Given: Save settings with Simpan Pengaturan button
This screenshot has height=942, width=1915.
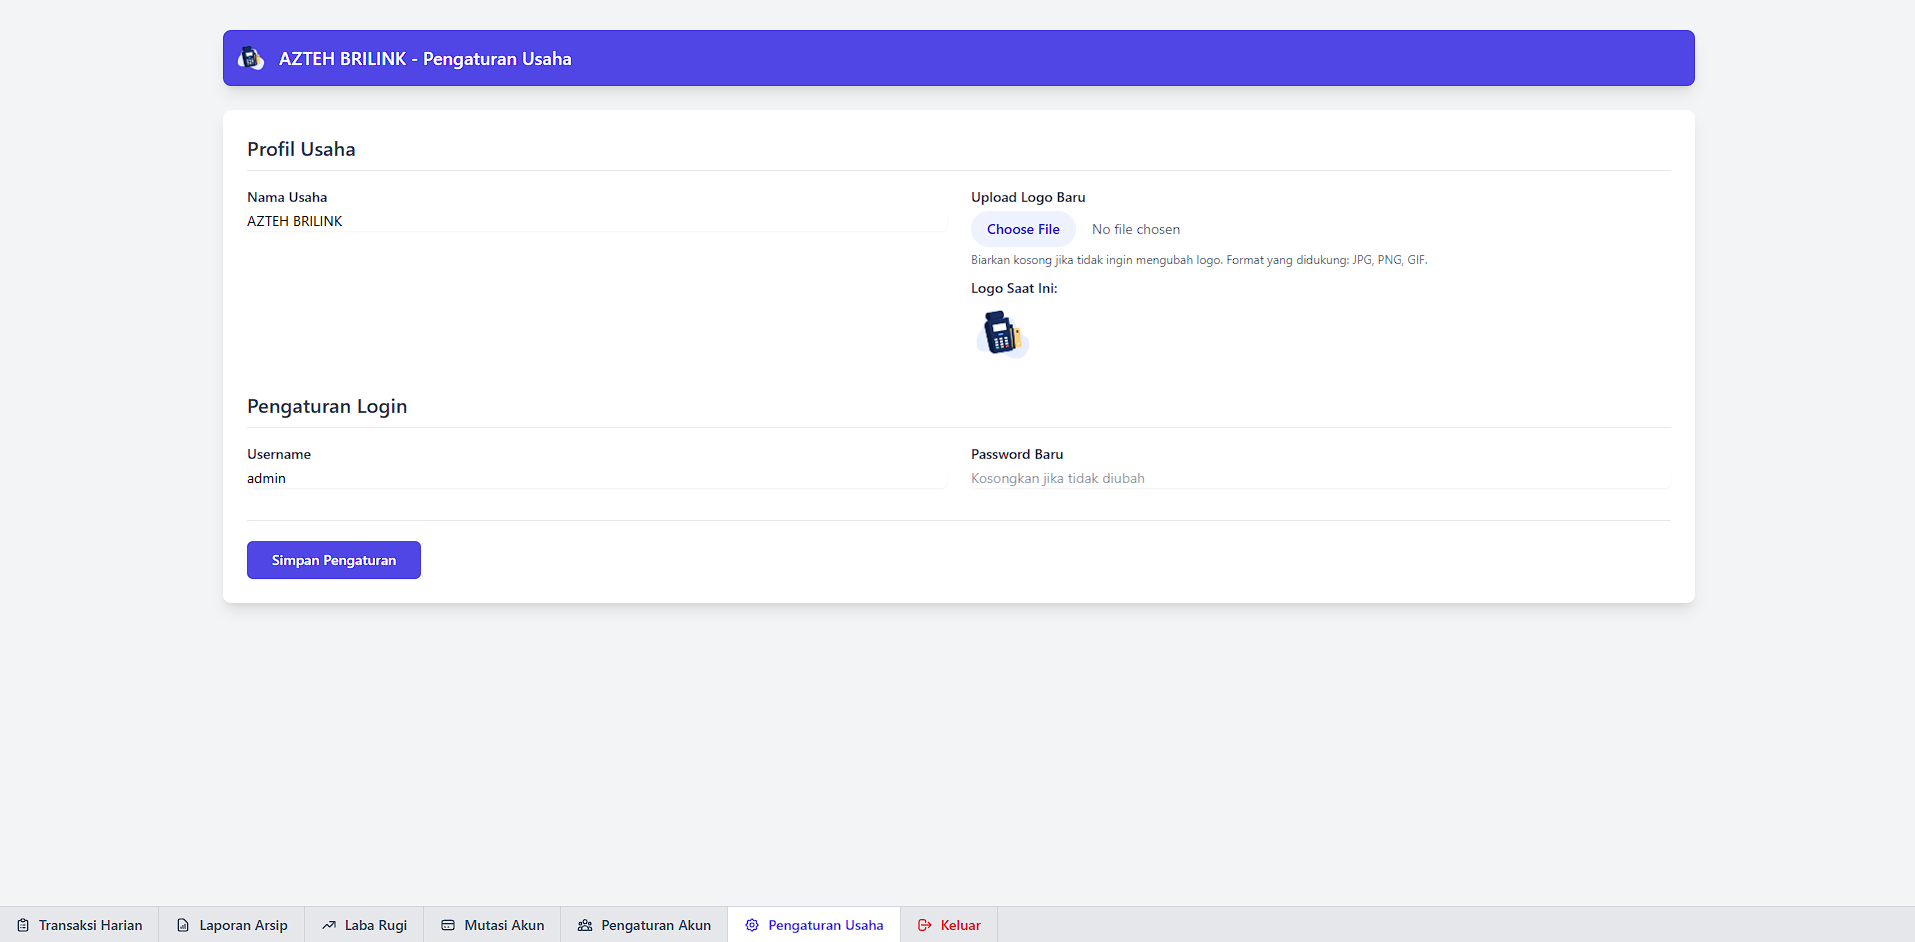Looking at the screenshot, I should tap(334, 560).
